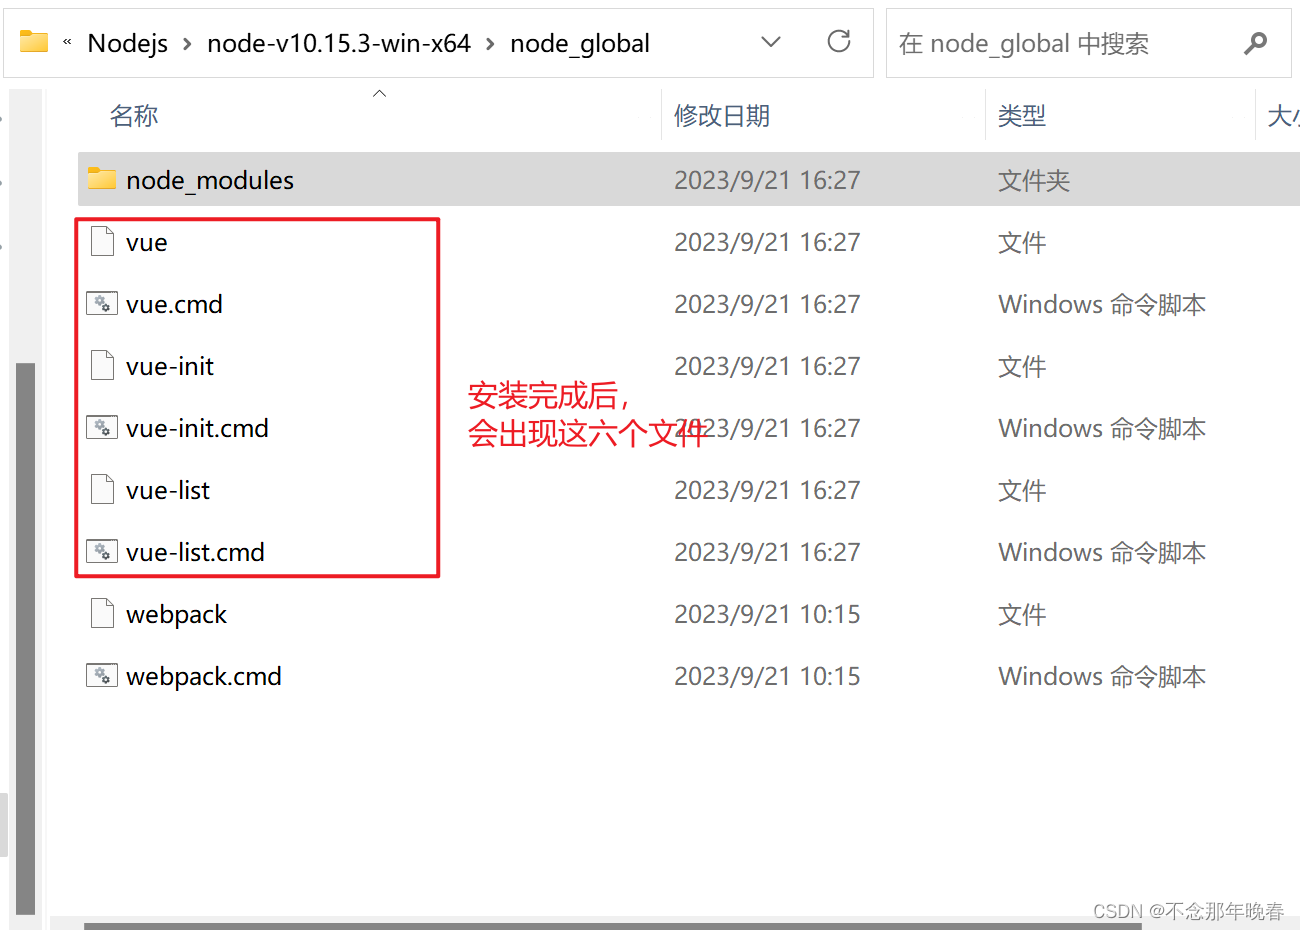Click the vue-list file icon
Viewport: 1300px width, 930px height.
point(102,490)
